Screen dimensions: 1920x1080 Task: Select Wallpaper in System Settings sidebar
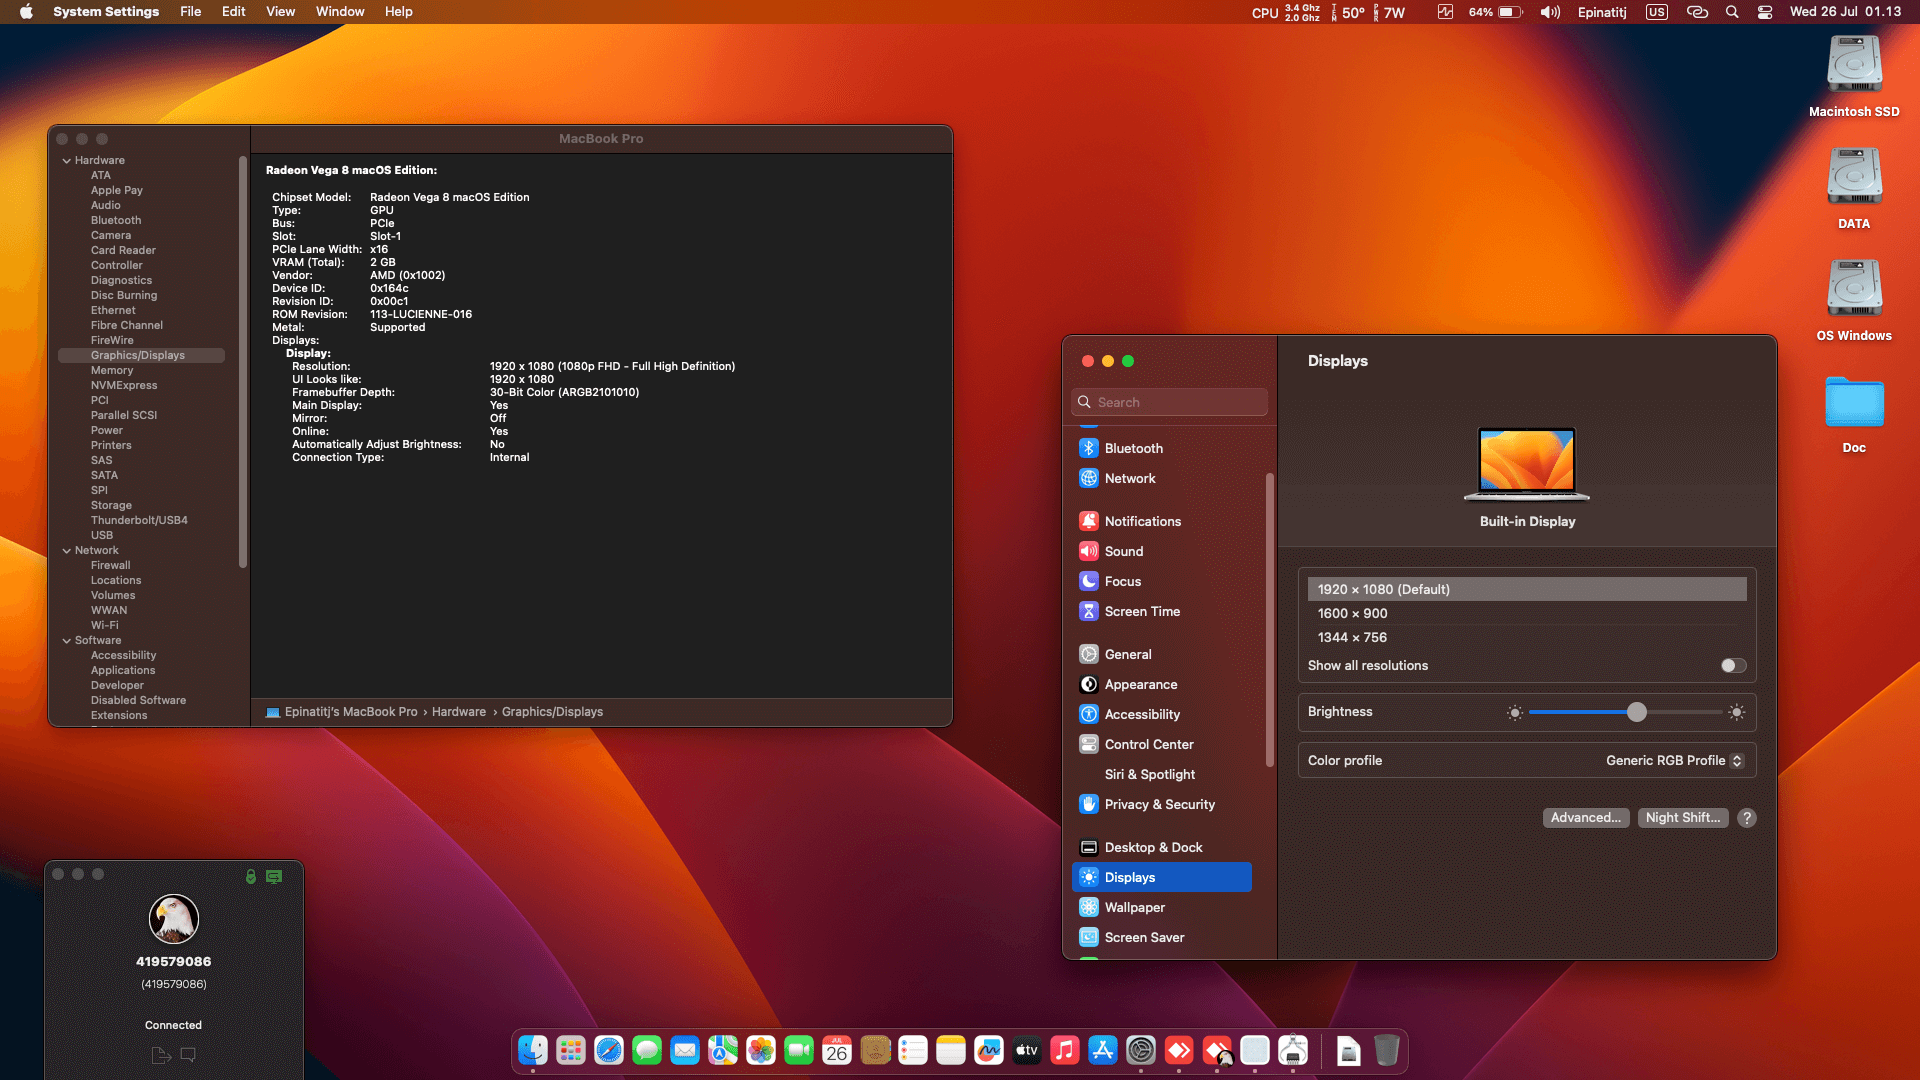click(x=1135, y=907)
